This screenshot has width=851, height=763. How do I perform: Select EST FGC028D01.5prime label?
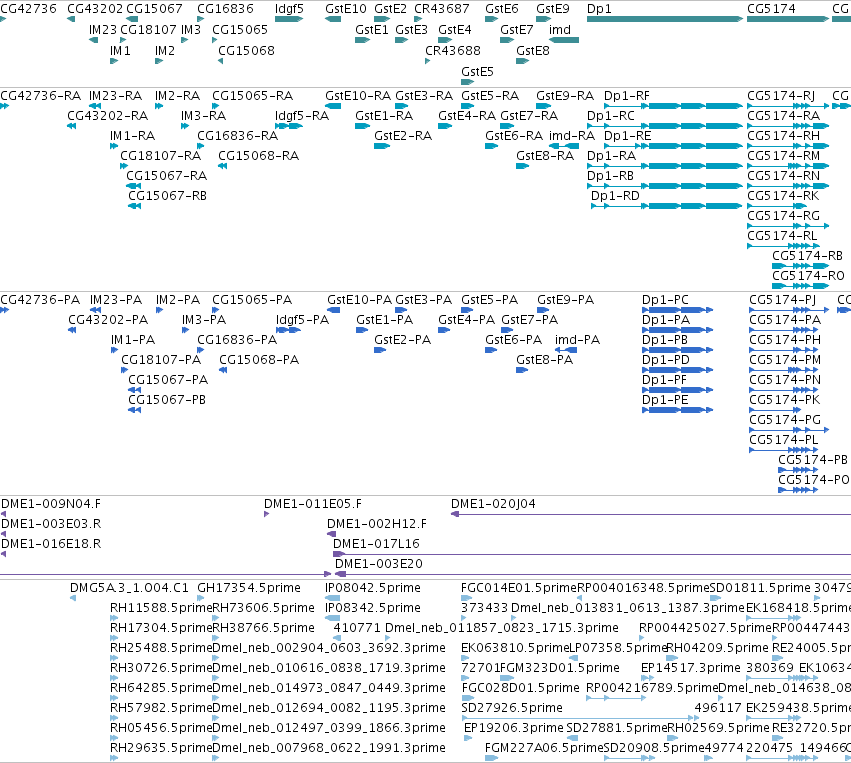[520, 688]
